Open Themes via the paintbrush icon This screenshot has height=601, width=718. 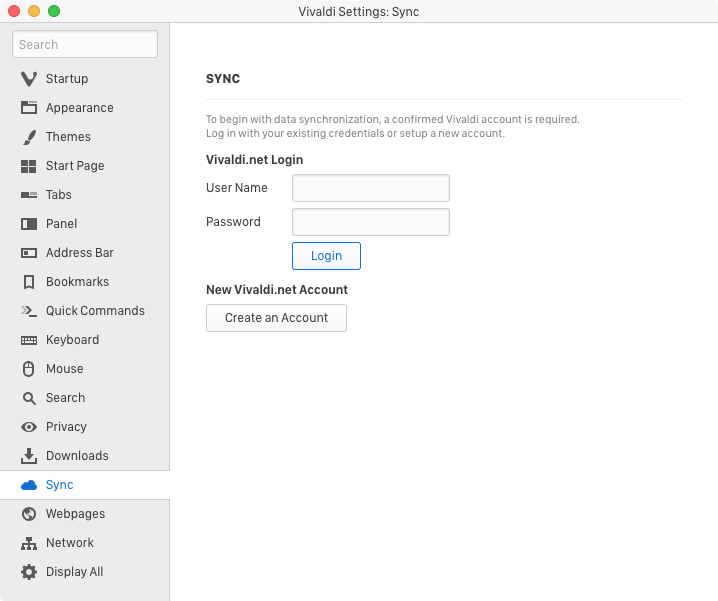29,137
